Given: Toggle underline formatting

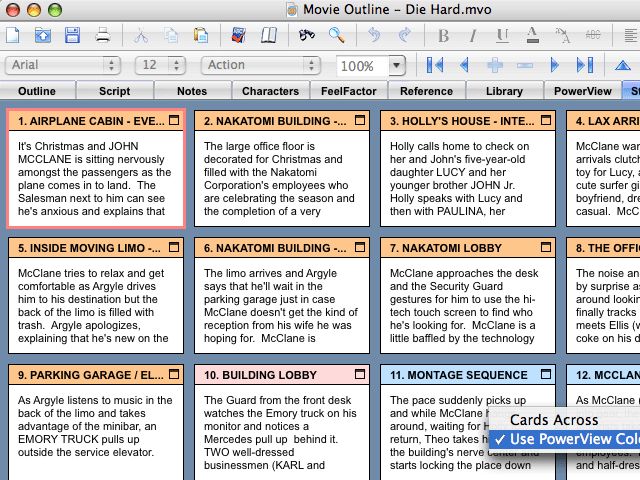Looking at the screenshot, I should 502,36.
